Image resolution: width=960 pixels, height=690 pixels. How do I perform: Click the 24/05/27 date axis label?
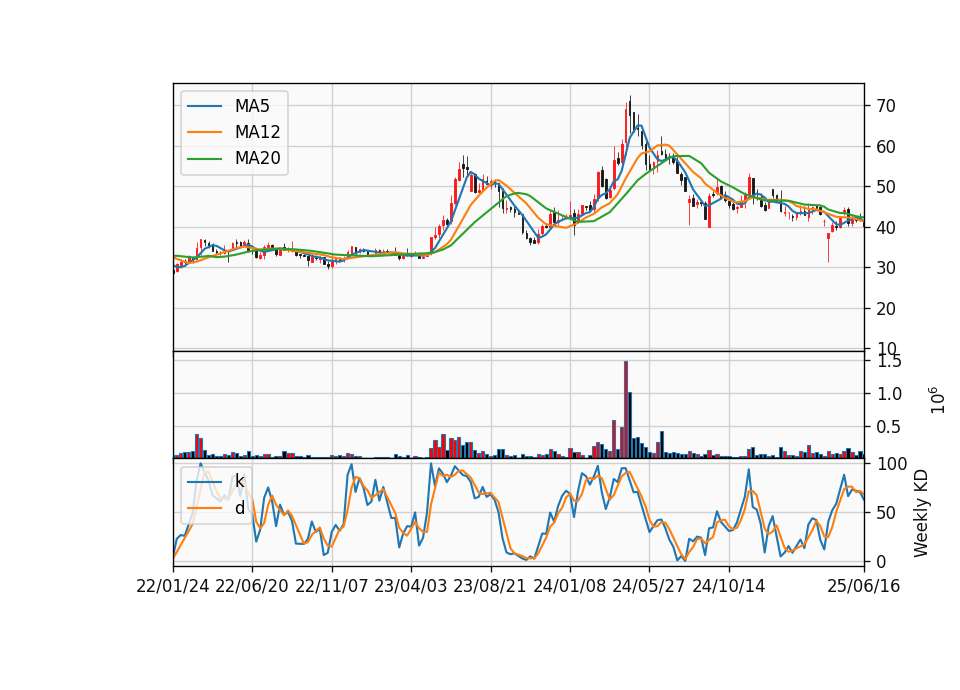tap(649, 586)
